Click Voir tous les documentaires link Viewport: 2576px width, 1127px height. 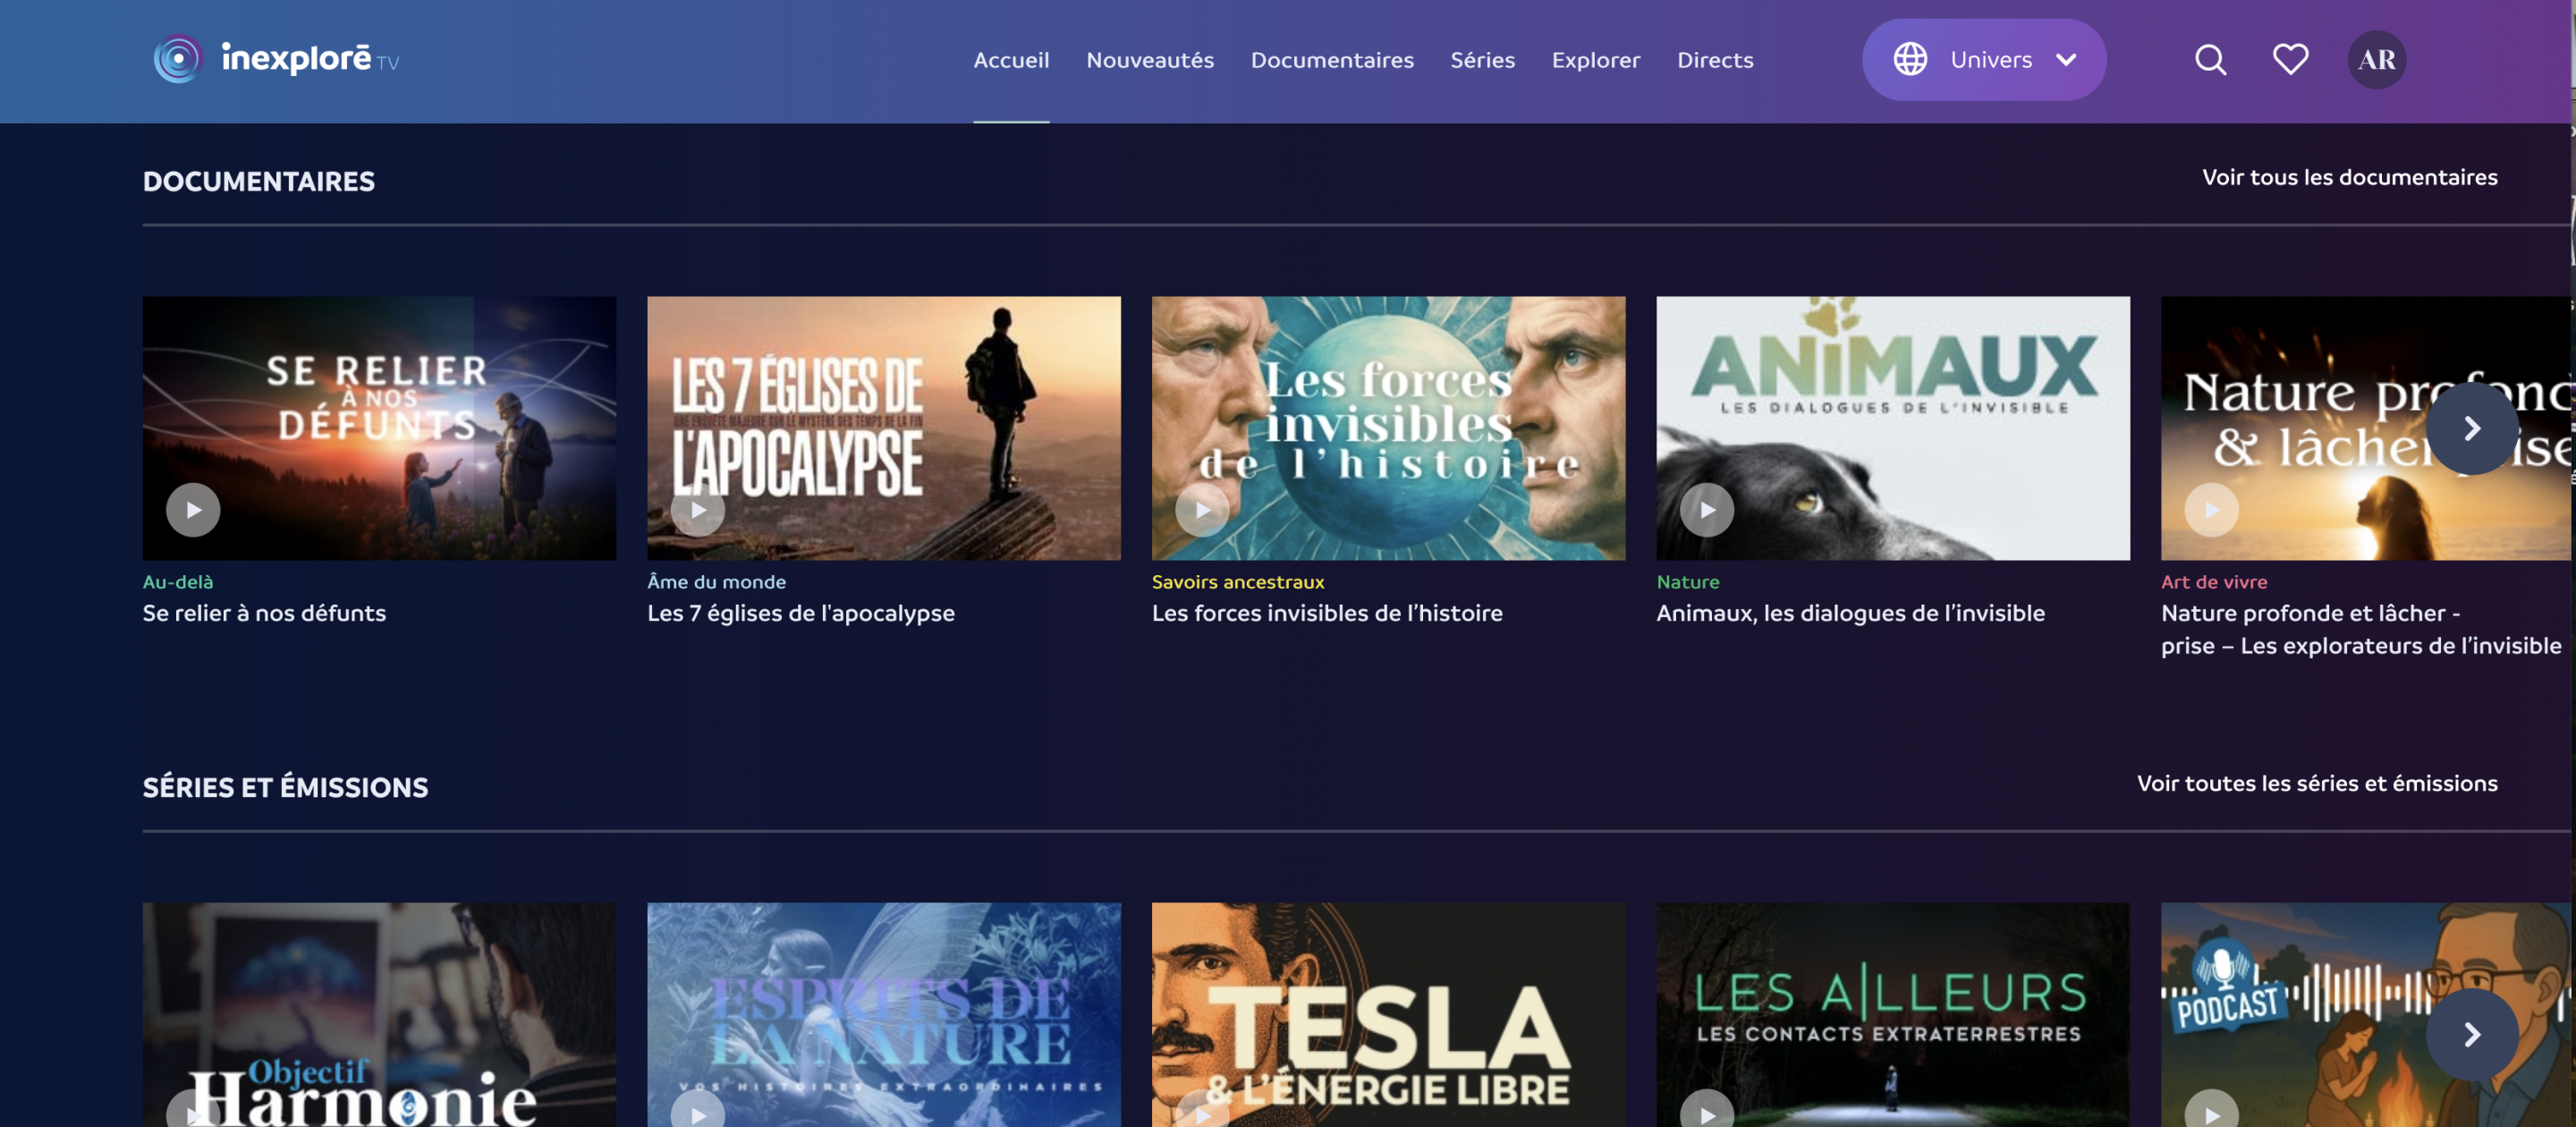(x=2349, y=177)
